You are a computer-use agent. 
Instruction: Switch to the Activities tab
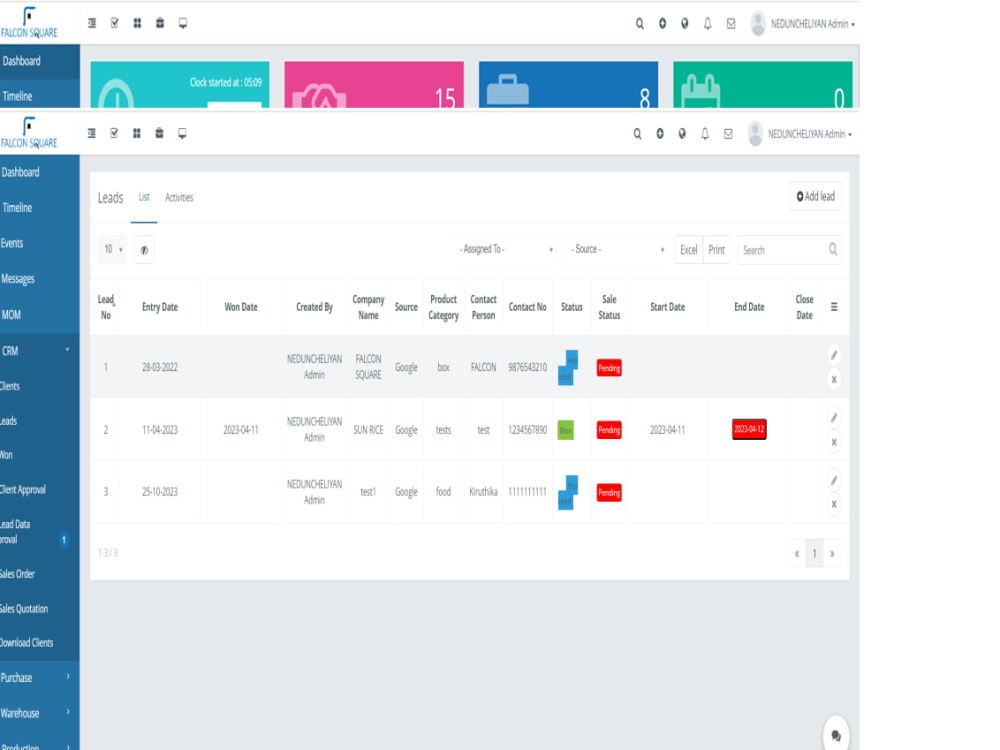coord(179,197)
